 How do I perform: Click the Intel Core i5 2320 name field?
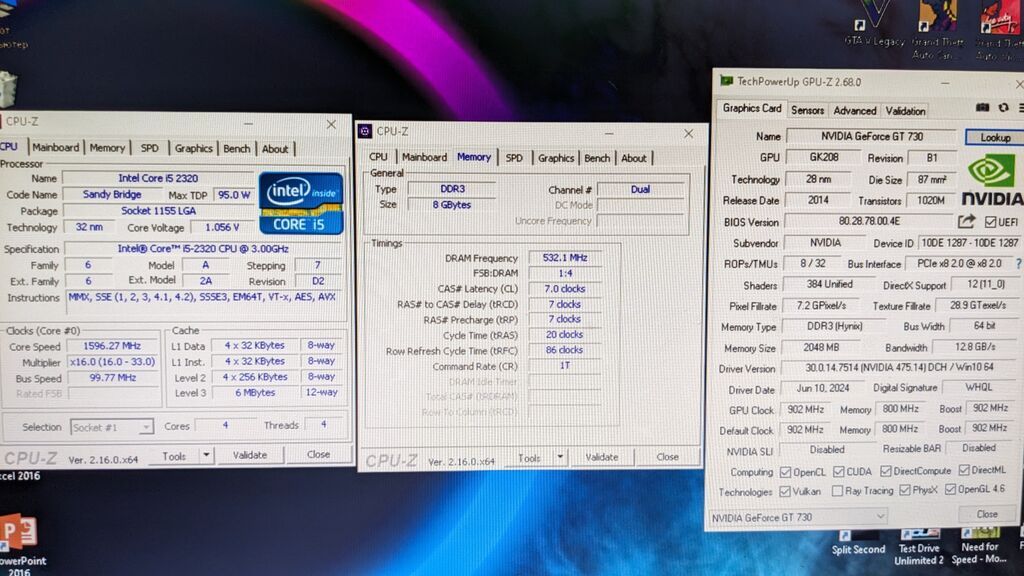click(x=158, y=178)
